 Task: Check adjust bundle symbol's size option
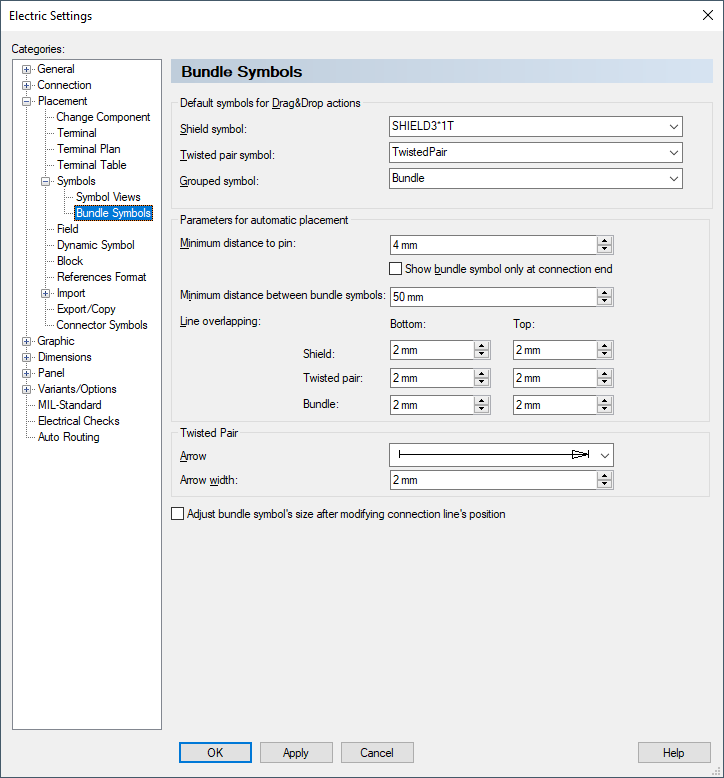click(x=178, y=514)
